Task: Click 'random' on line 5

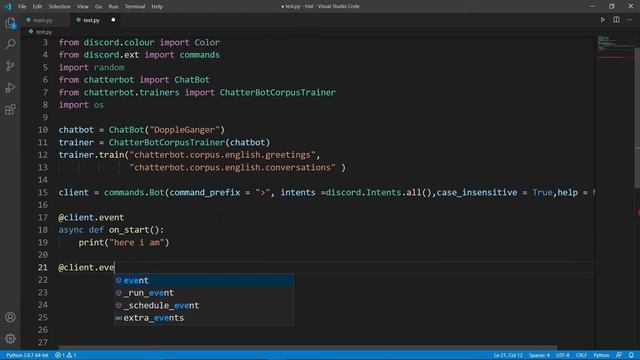Action: (109, 67)
